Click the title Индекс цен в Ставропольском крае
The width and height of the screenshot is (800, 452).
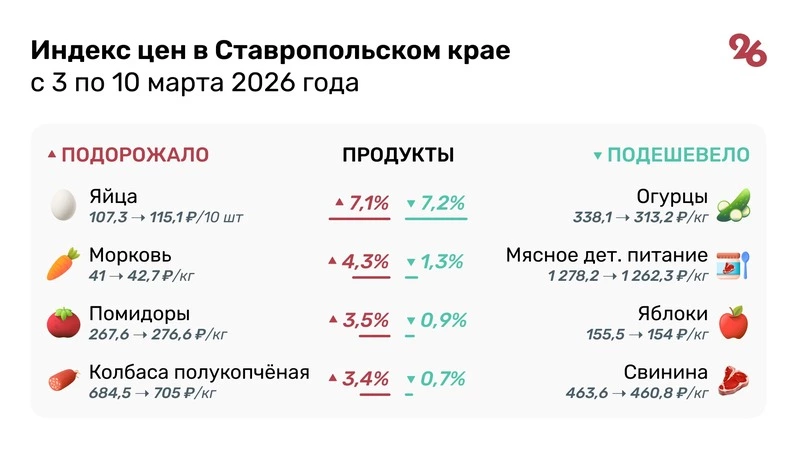270,50
